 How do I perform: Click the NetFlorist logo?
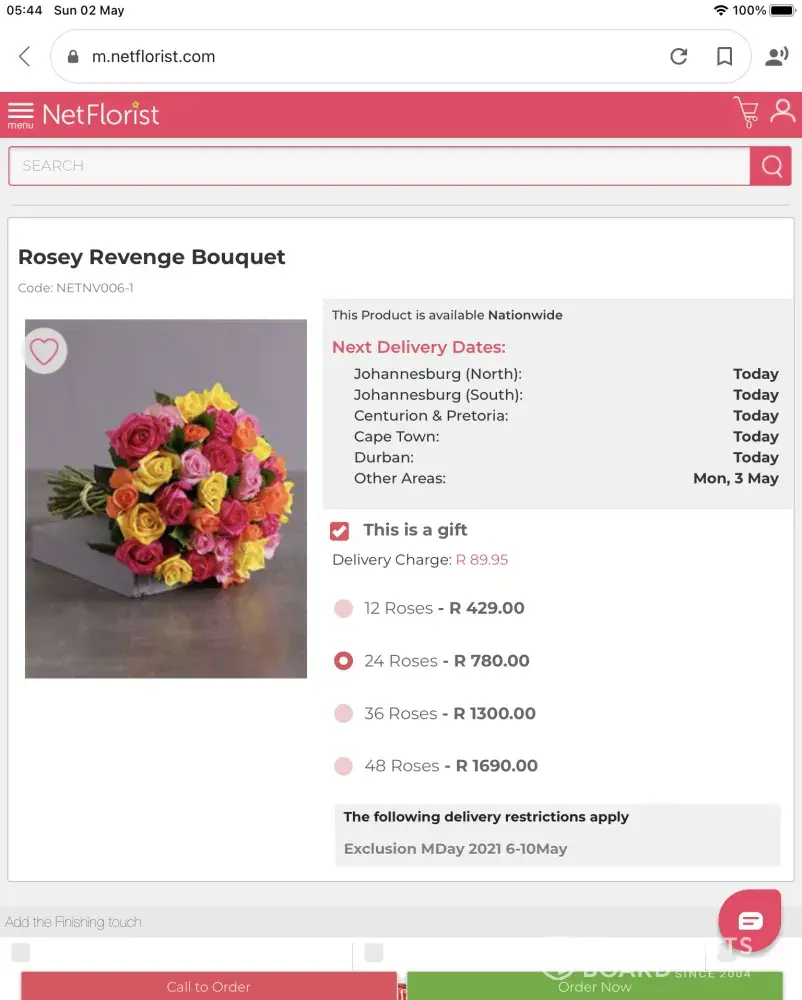coord(101,114)
